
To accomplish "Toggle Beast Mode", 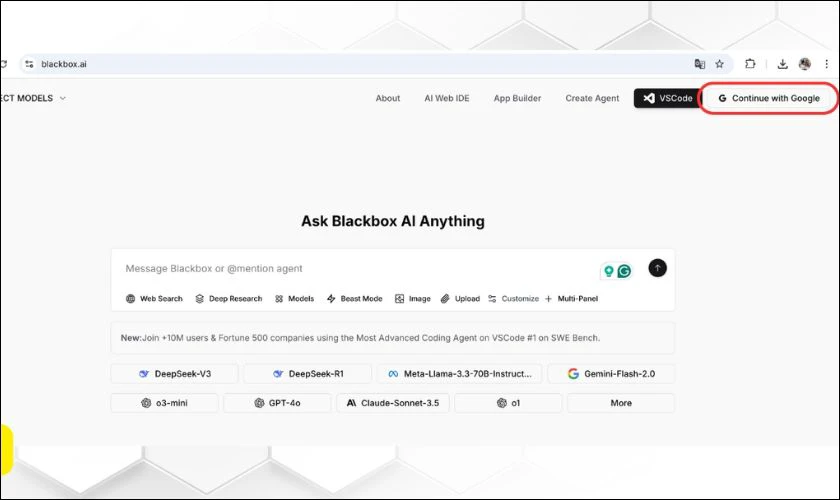I will (355, 298).
